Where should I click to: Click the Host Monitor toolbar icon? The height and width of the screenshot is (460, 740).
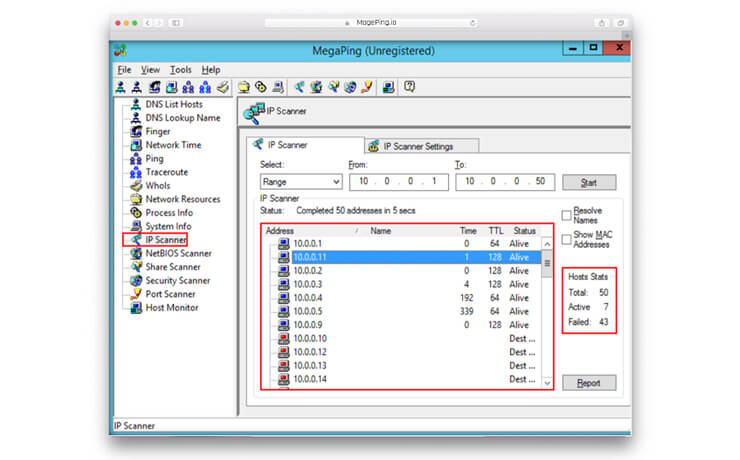pos(388,87)
